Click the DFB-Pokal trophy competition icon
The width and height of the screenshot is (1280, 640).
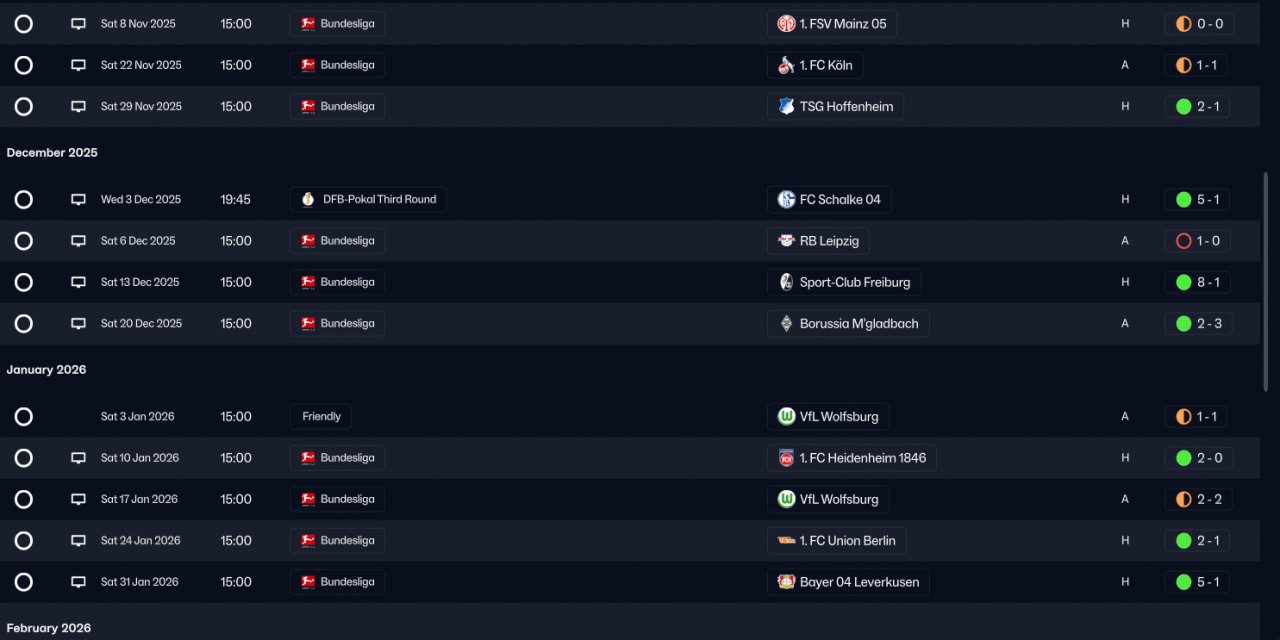click(308, 200)
